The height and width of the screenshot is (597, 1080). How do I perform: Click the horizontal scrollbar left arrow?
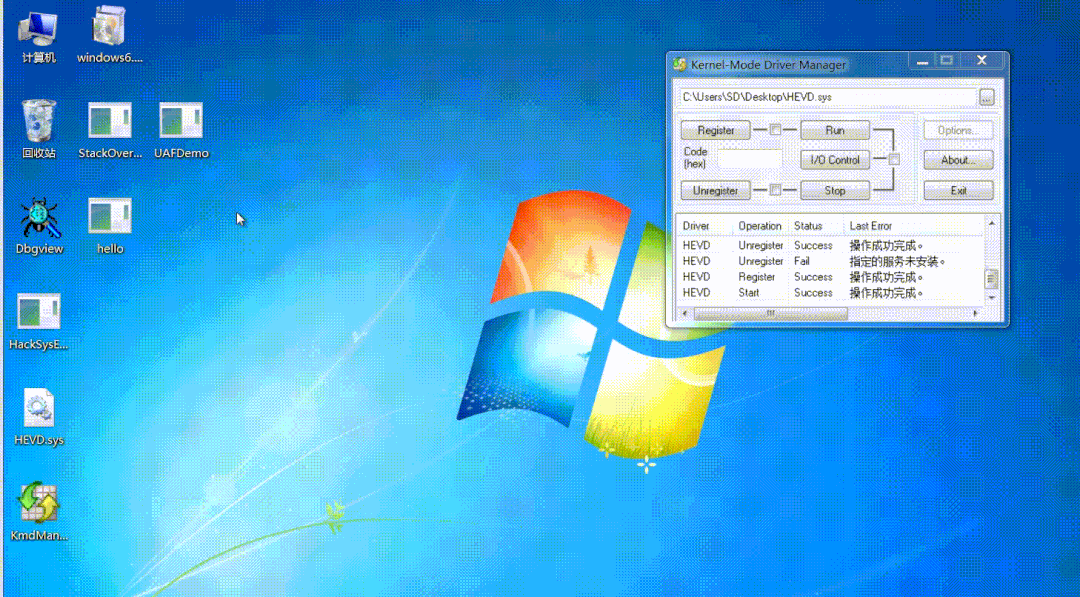pyautogui.click(x=685, y=313)
